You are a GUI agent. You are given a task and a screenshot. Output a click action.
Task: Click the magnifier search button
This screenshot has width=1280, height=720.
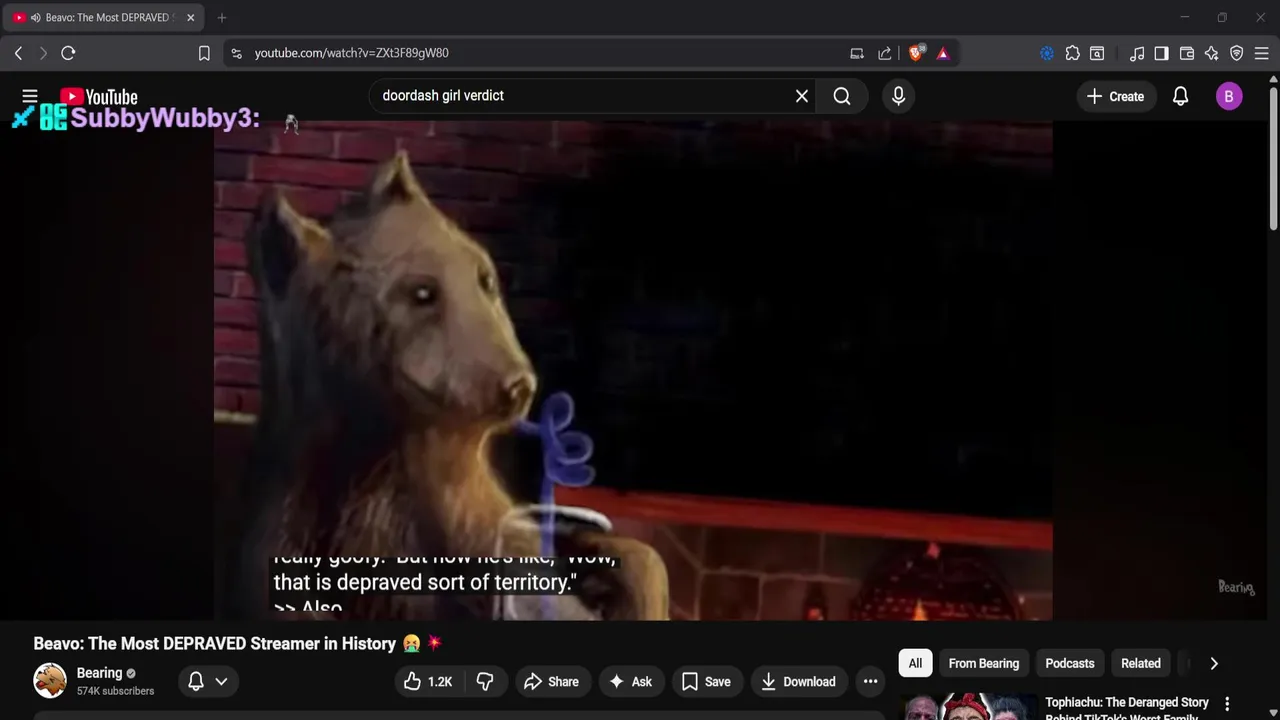click(x=842, y=96)
